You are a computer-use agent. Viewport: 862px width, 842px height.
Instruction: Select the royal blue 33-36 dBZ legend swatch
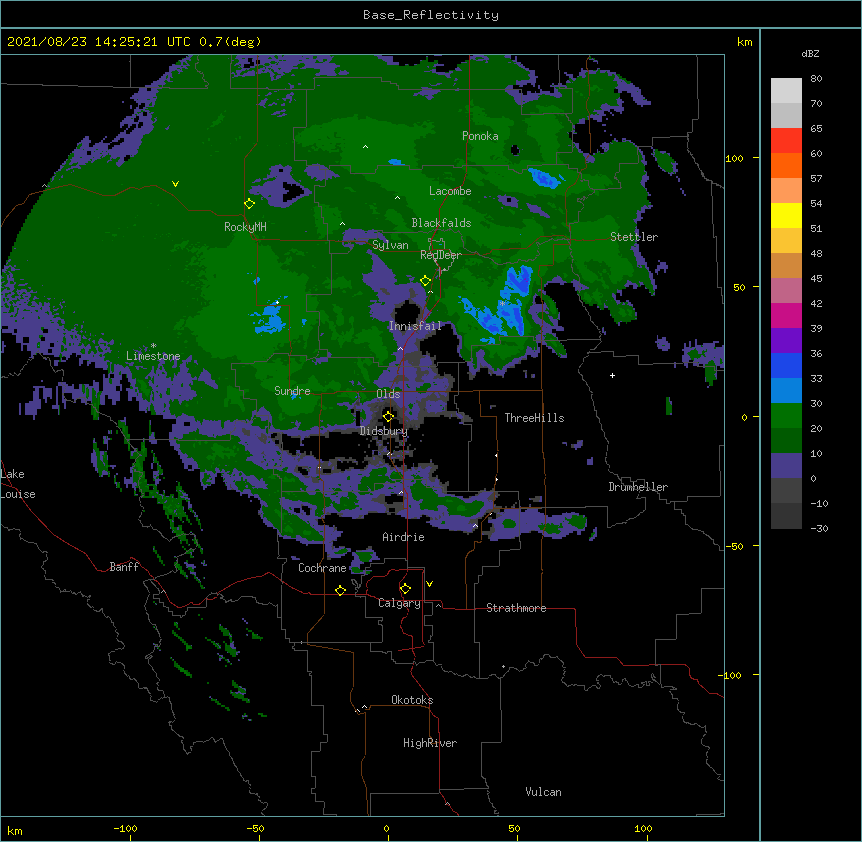pyautogui.click(x=786, y=365)
